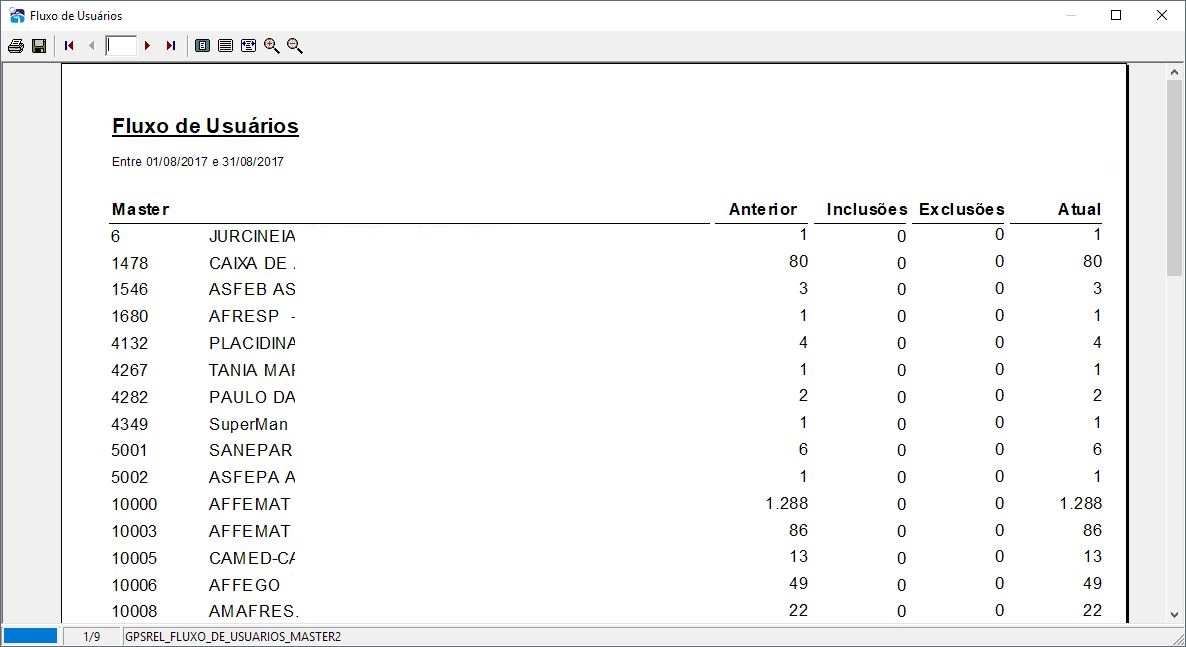Advance to the next report page
Viewport: 1186px width, 647px height.
147,46
